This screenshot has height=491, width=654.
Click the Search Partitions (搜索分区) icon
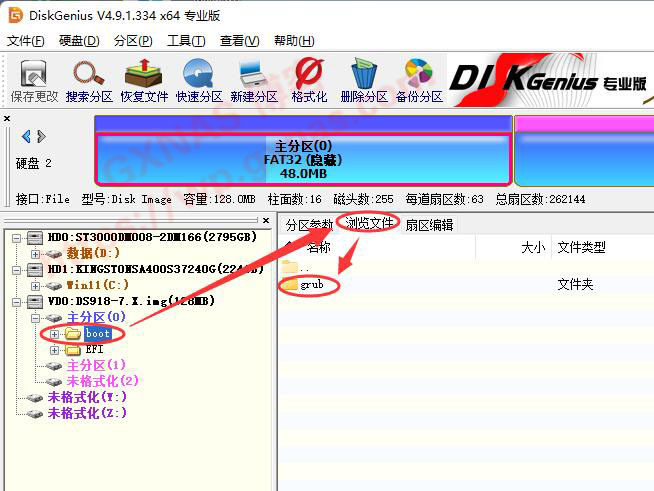coord(89,80)
